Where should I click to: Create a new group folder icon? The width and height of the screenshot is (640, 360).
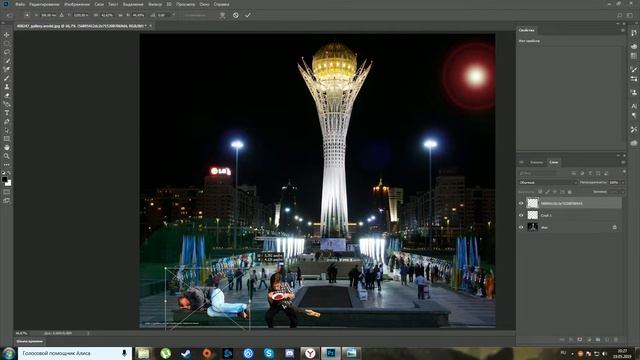pos(598,340)
